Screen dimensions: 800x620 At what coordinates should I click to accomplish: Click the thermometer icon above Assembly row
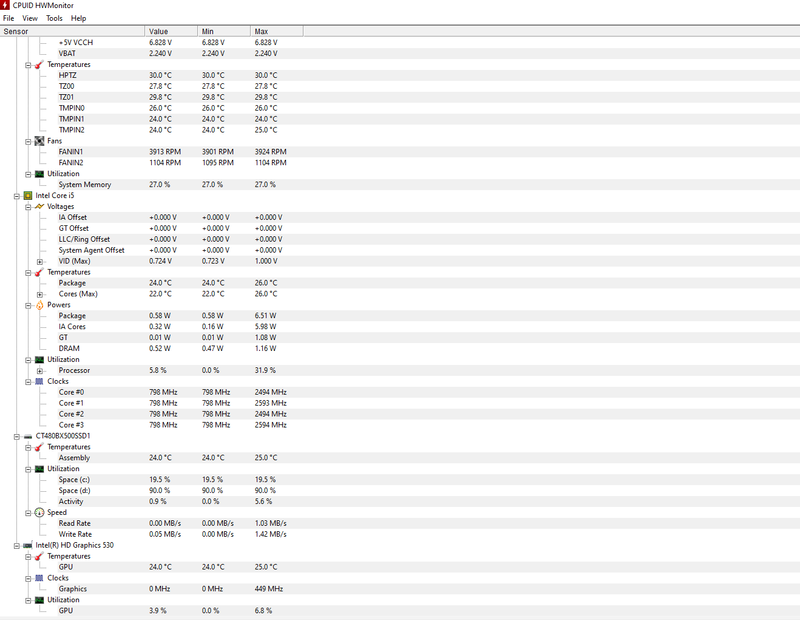tap(39, 448)
